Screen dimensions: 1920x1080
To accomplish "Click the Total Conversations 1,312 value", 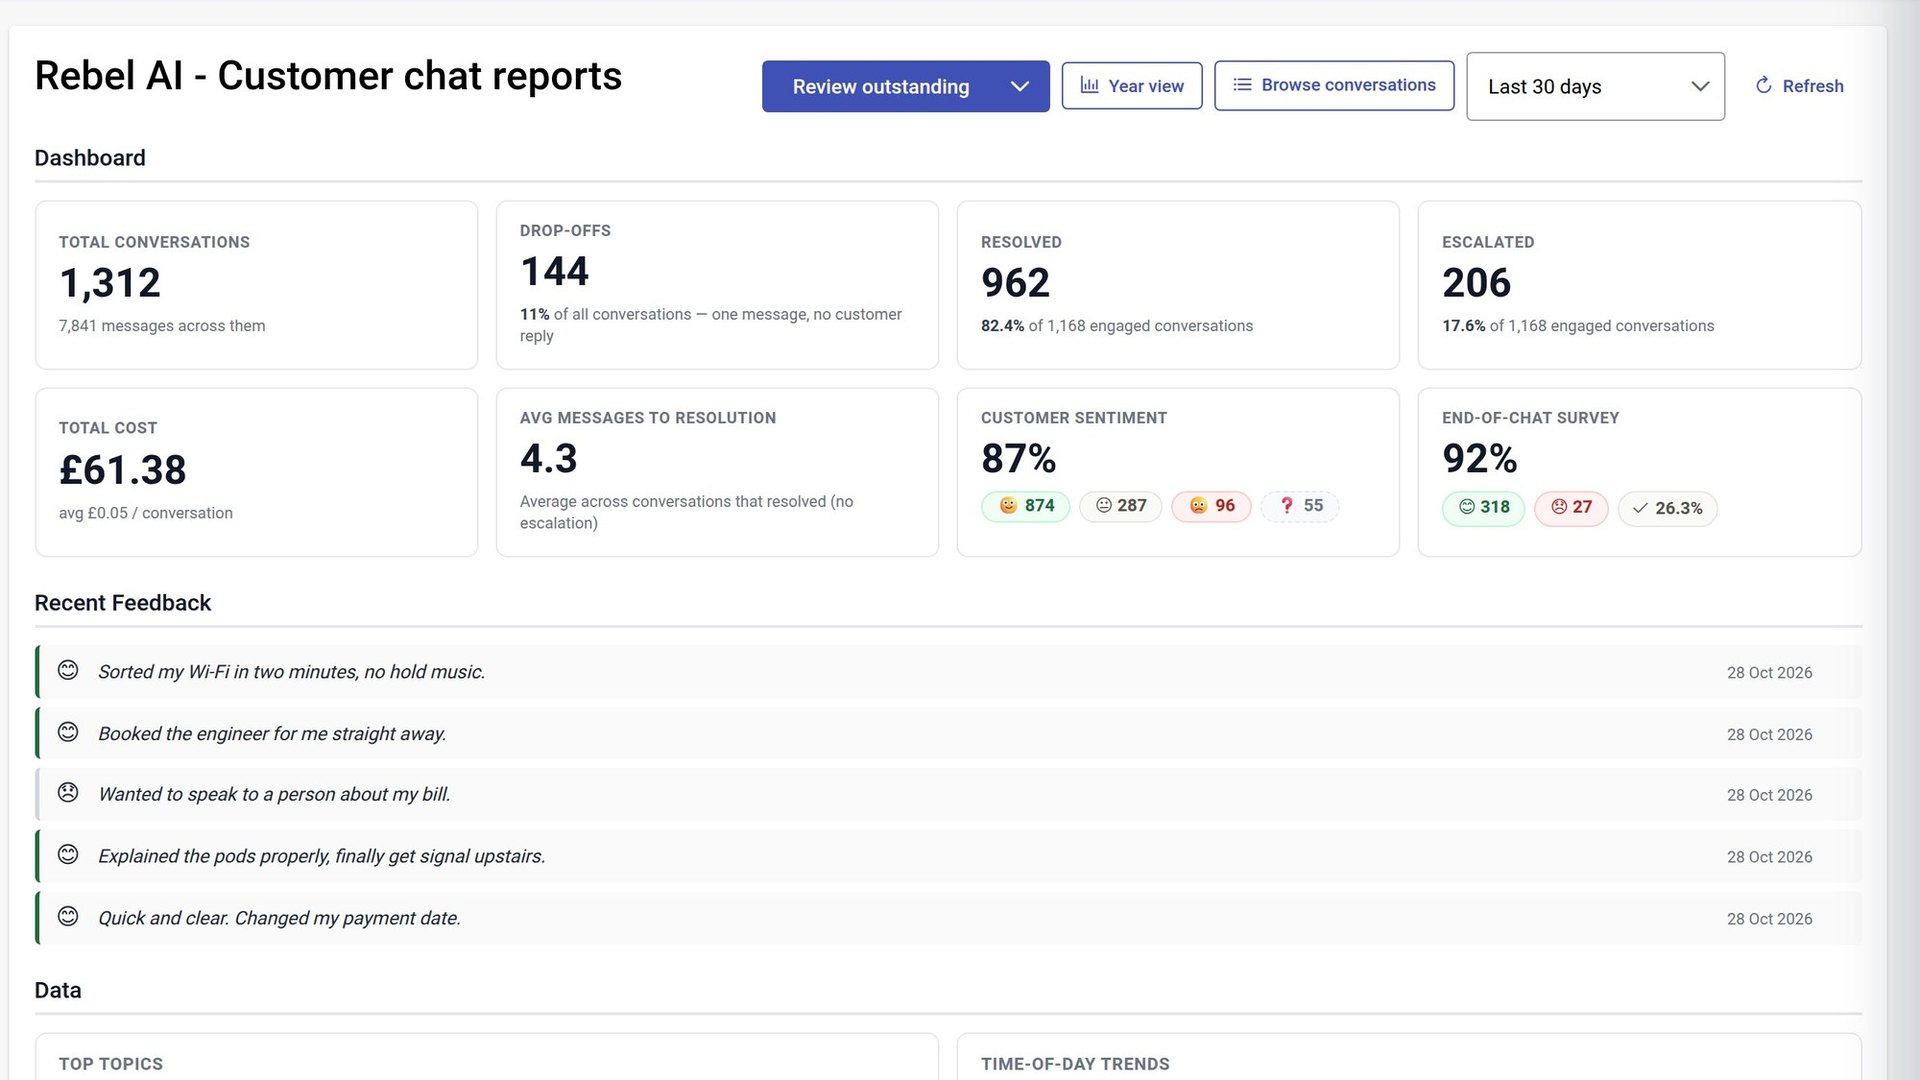I will click(x=110, y=283).
